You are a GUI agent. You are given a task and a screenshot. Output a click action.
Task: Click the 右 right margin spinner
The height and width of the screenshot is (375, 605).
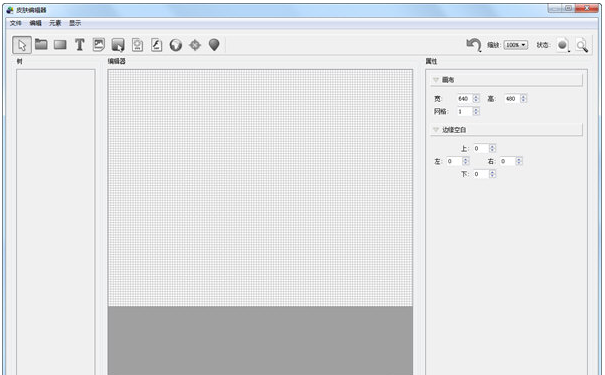coord(519,161)
